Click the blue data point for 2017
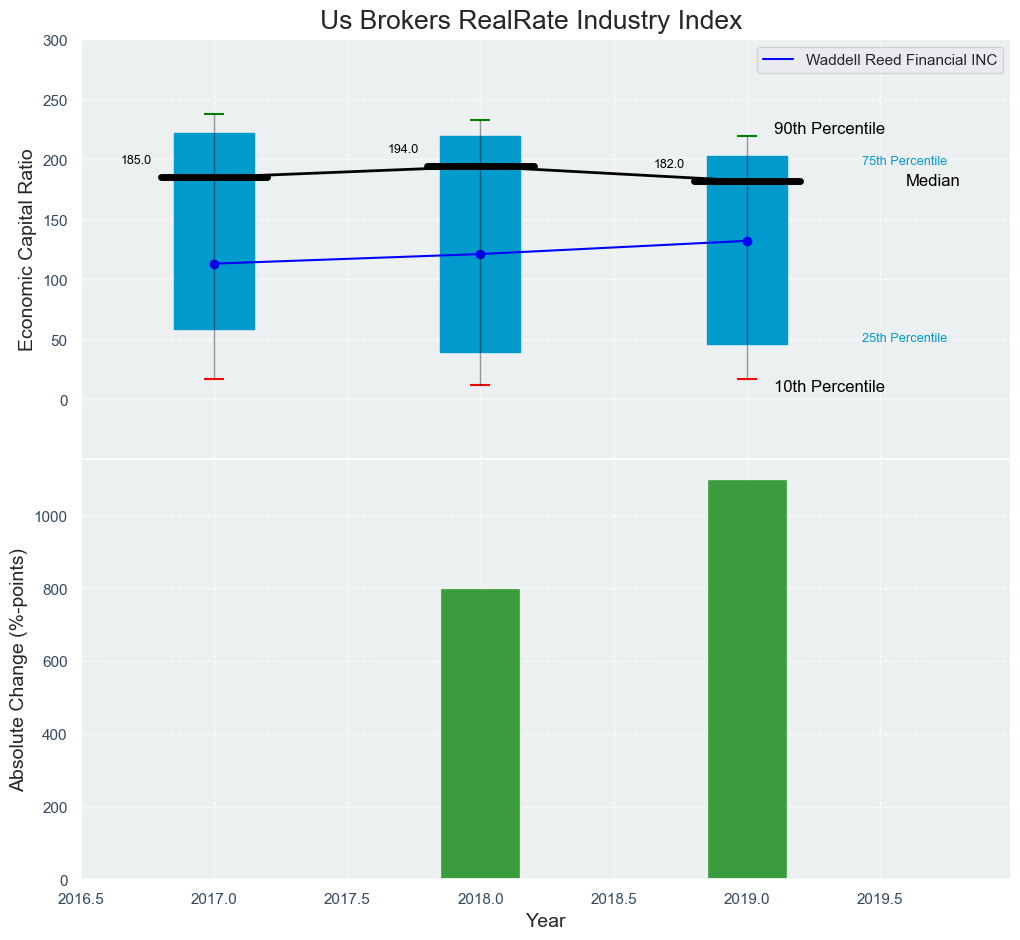 click(214, 264)
